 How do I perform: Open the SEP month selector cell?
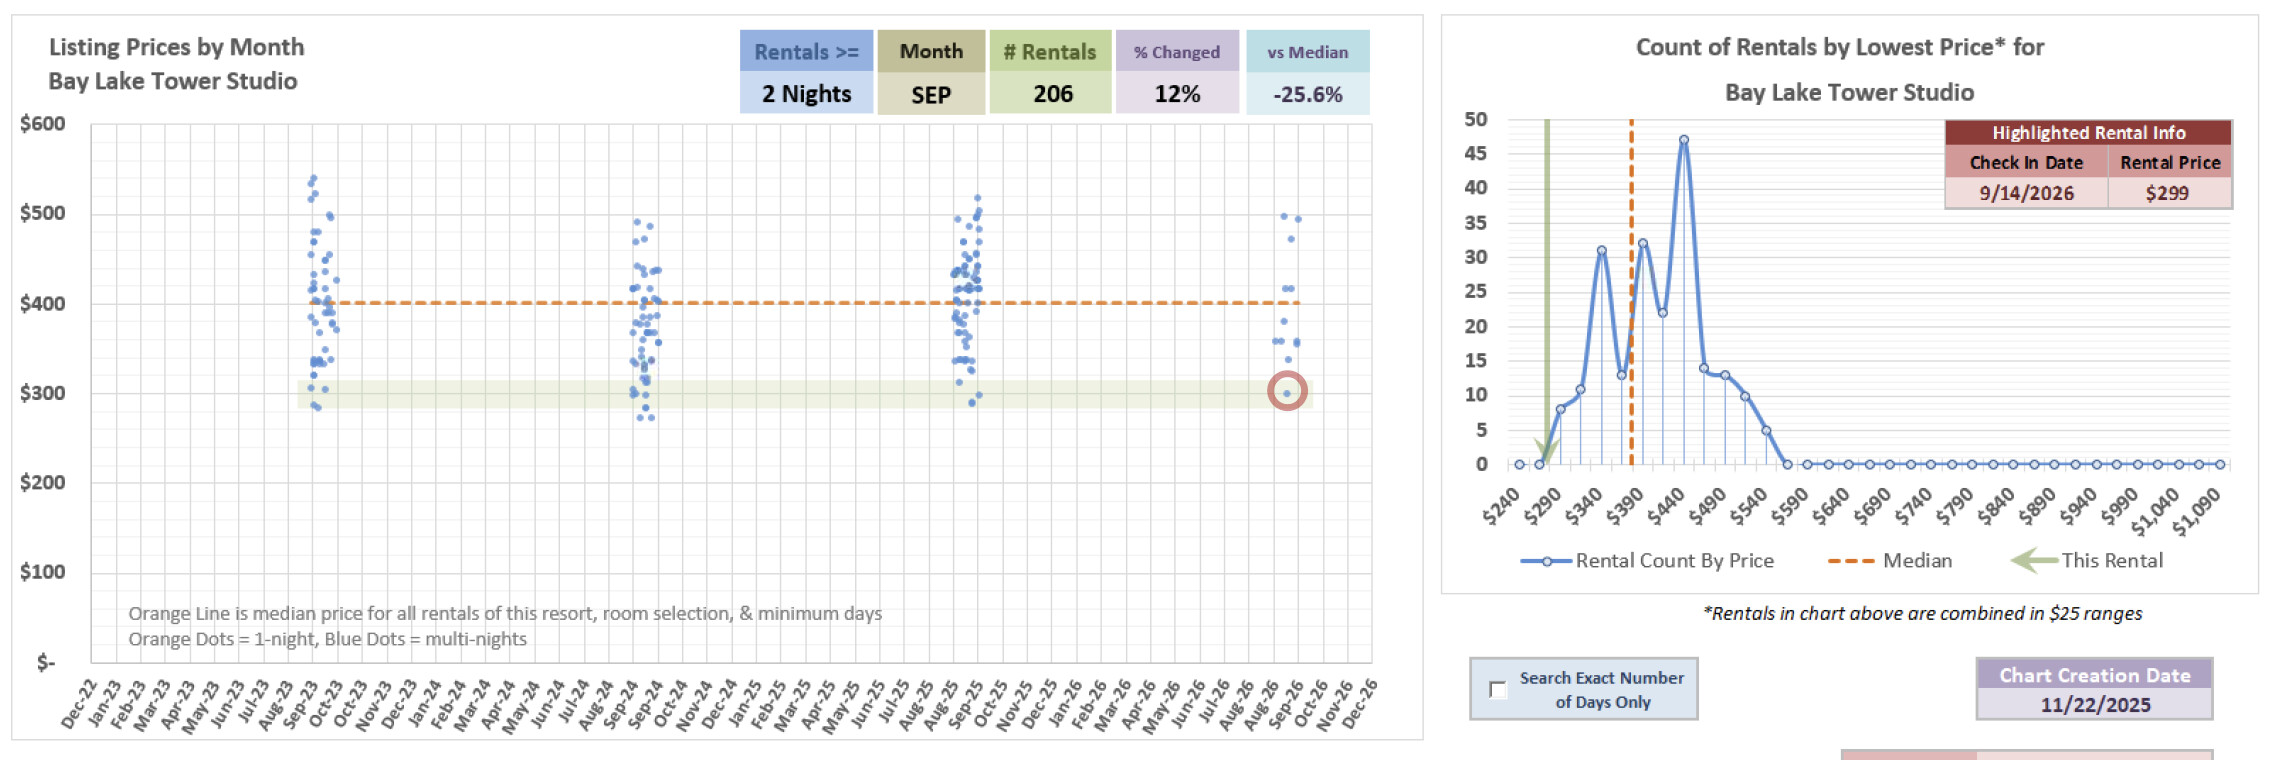[931, 94]
